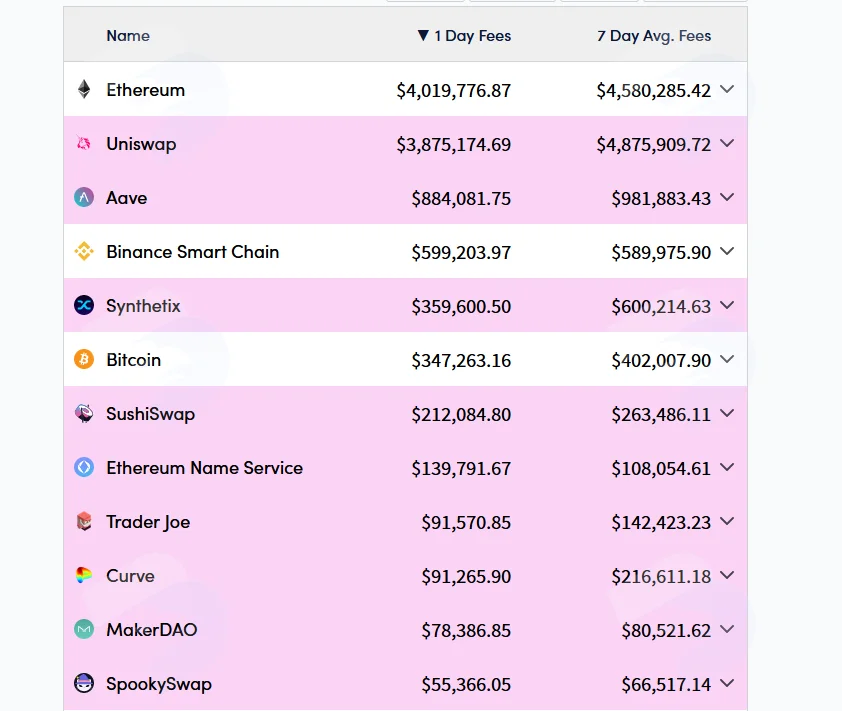Viewport: 842px width, 711px height.
Task: Click the Ethereum diamond logo icon
Action: point(84,90)
